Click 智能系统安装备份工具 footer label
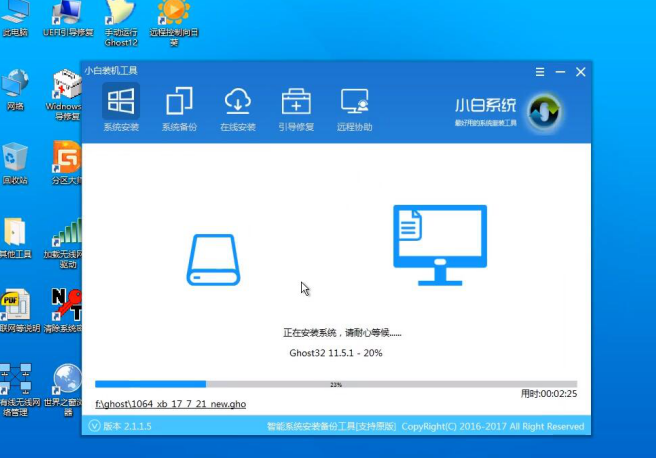656x458 pixels. tap(331, 426)
